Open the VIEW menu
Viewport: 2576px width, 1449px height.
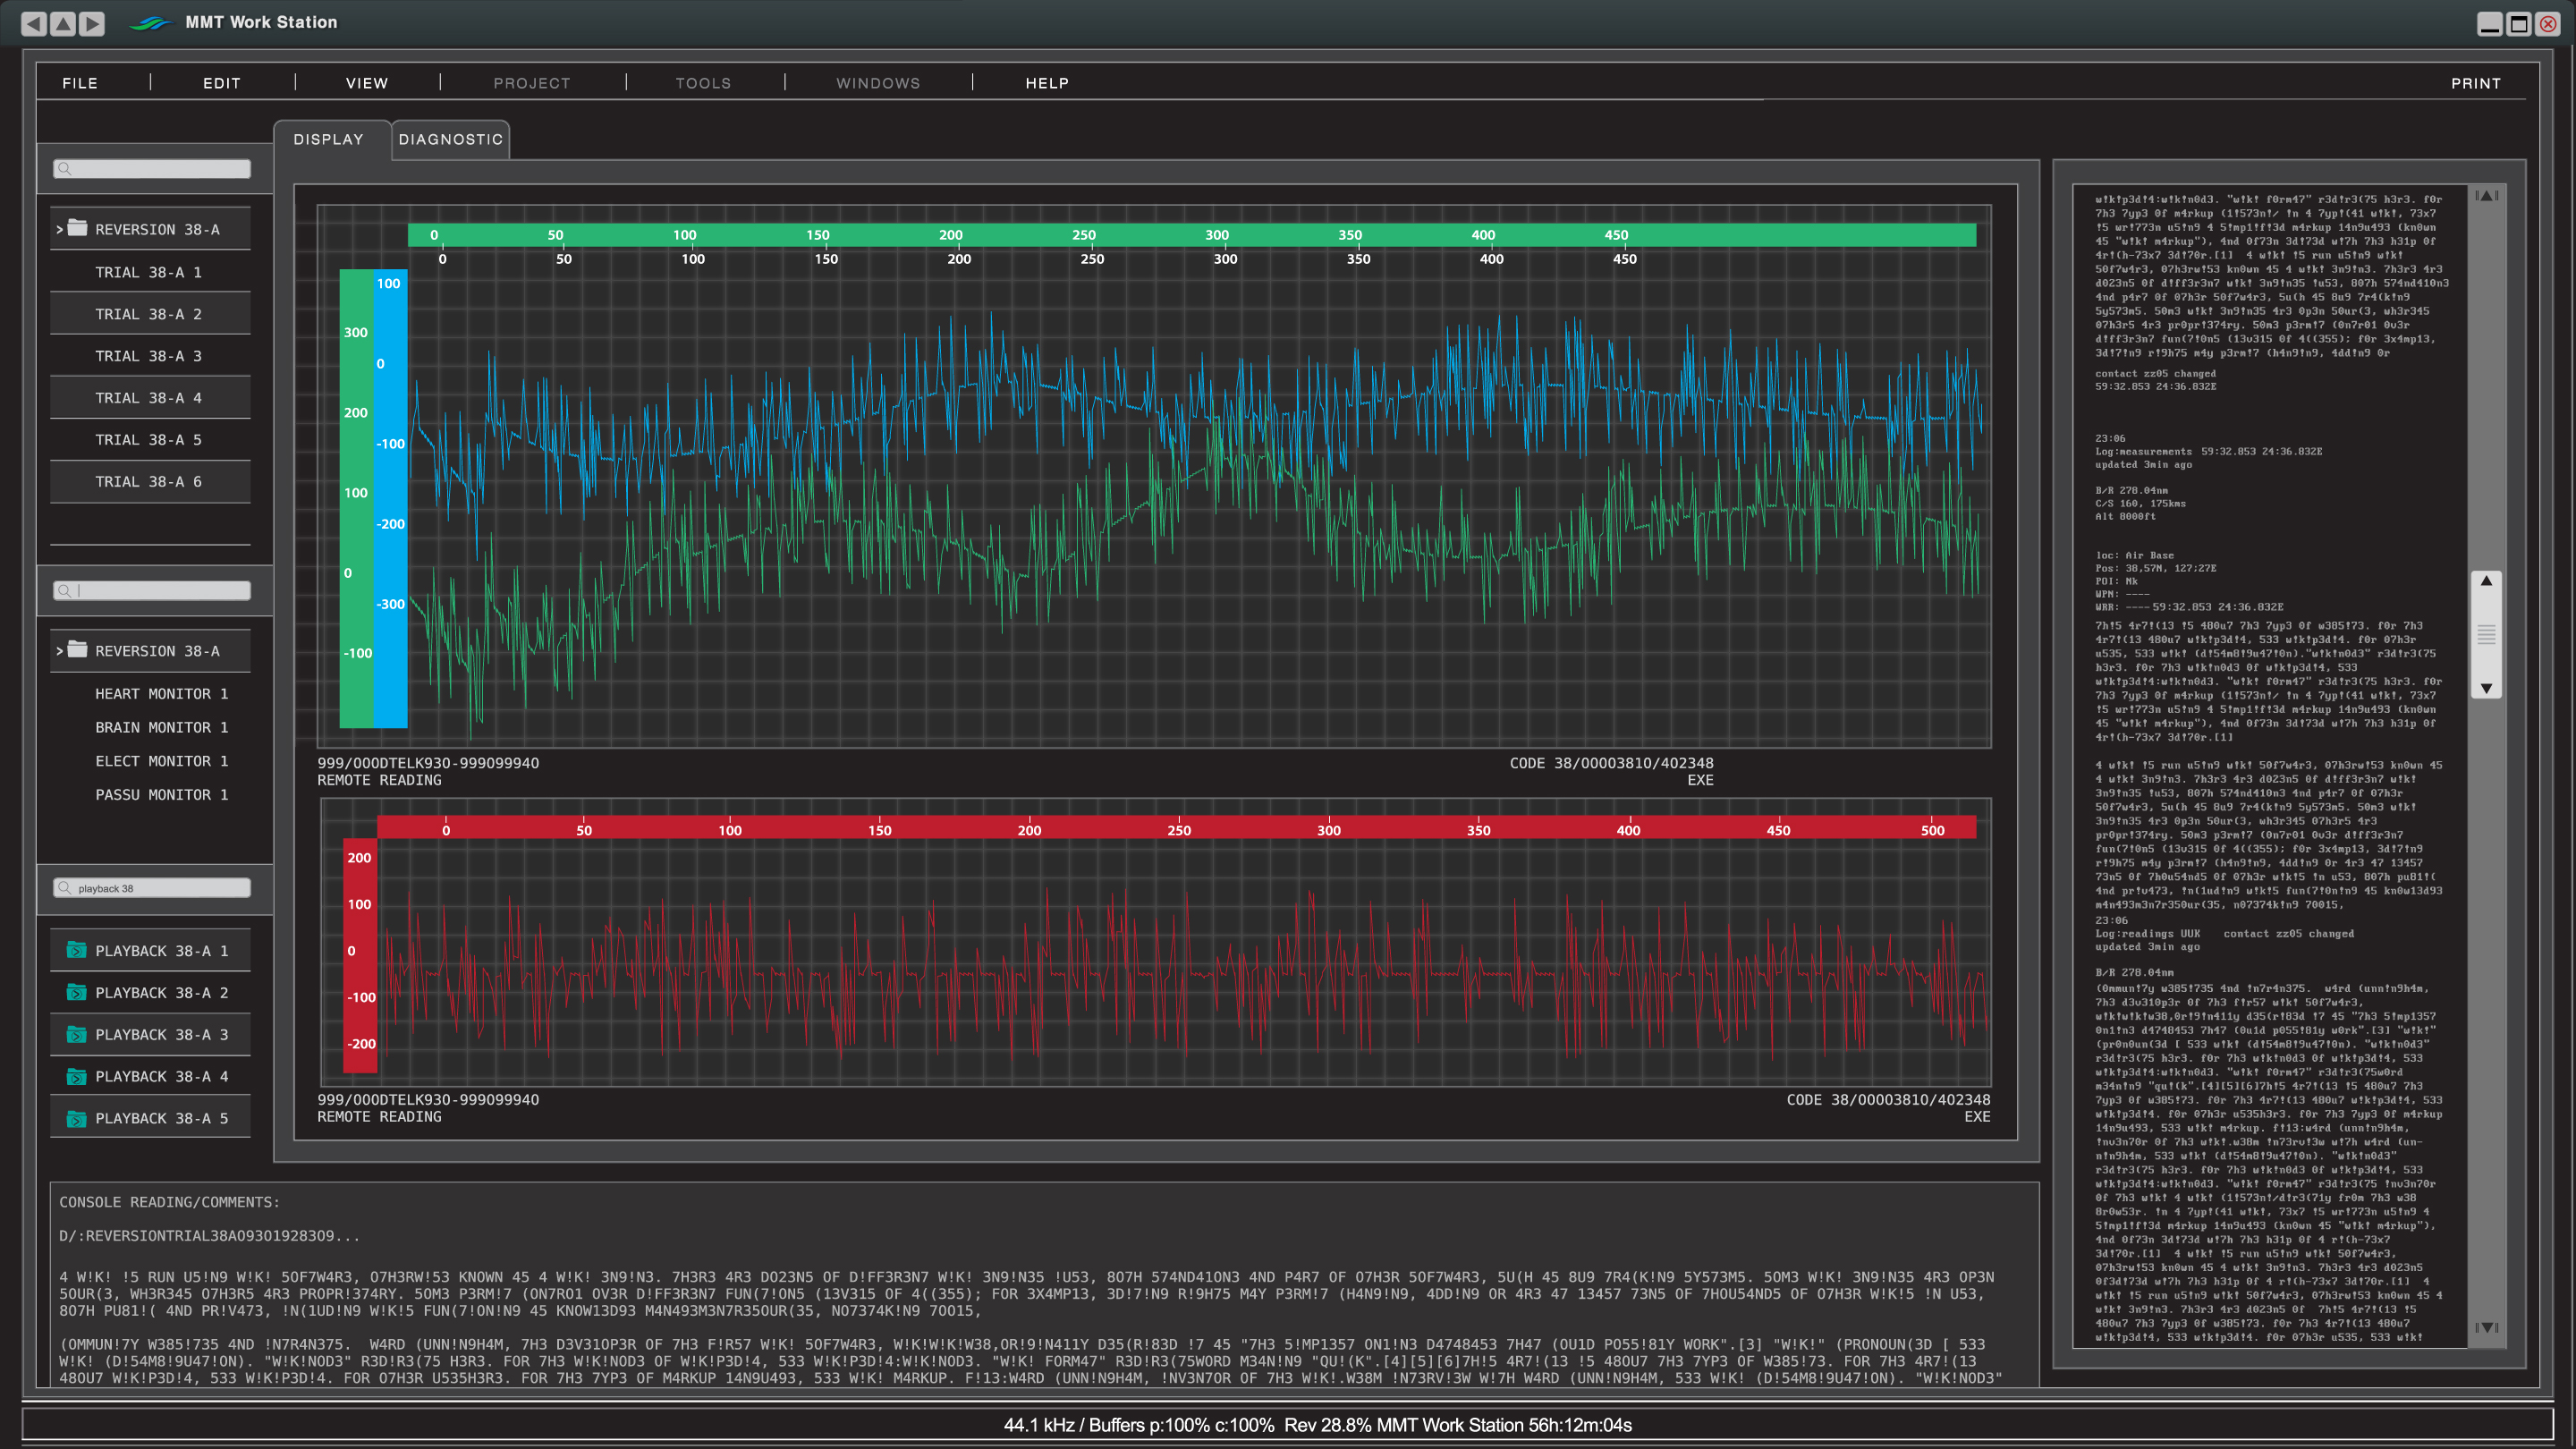point(367,83)
